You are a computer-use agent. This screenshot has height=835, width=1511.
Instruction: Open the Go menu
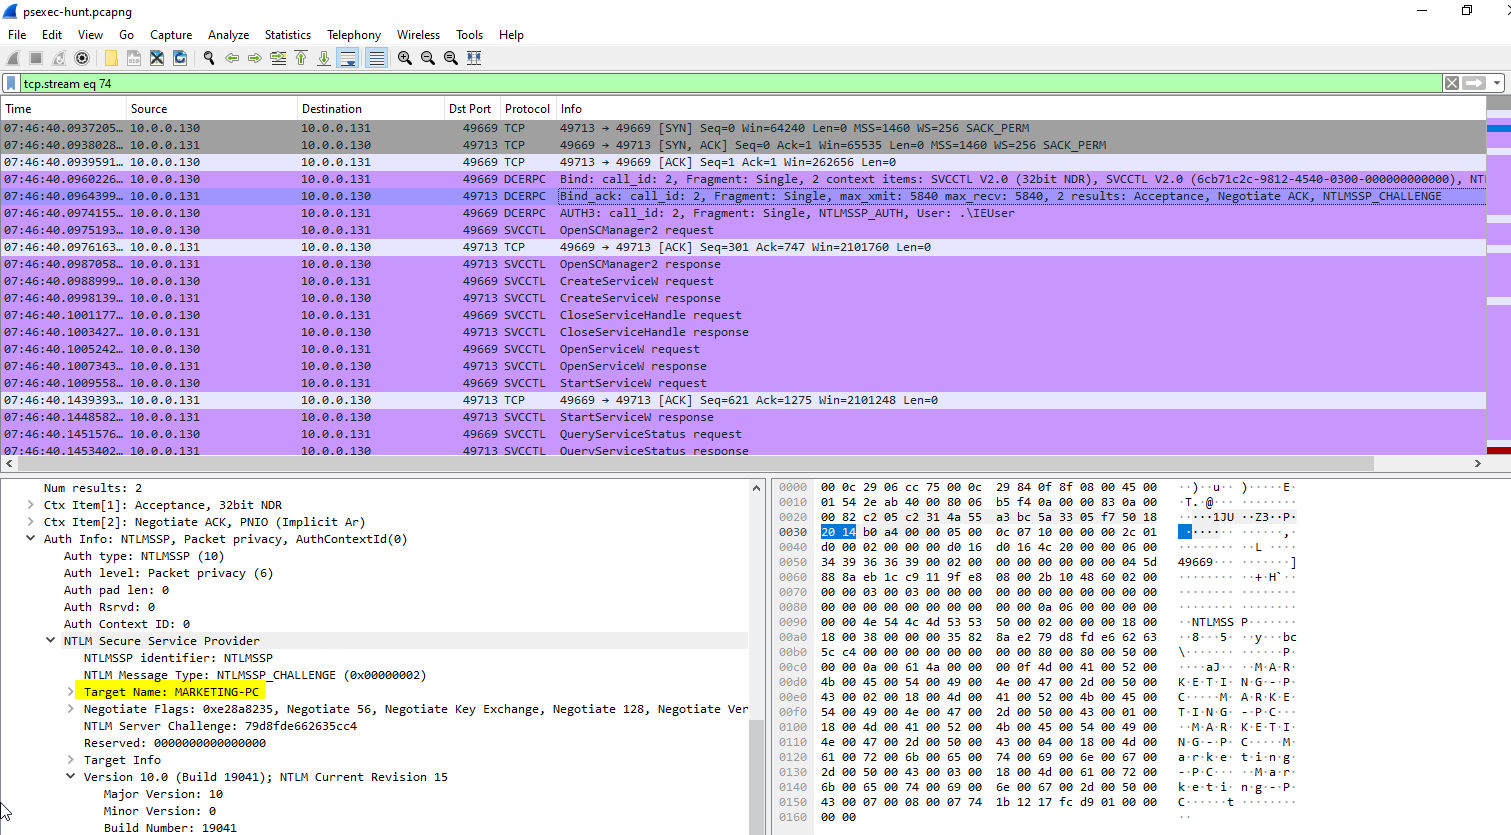pyautogui.click(x=126, y=35)
